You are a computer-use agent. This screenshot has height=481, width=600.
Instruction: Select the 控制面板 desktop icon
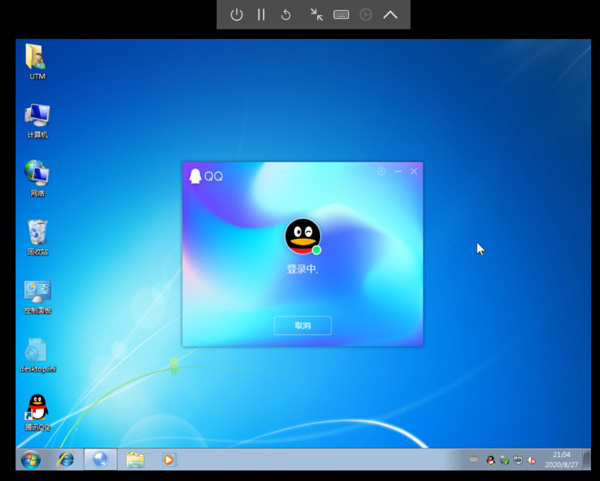coord(37,297)
